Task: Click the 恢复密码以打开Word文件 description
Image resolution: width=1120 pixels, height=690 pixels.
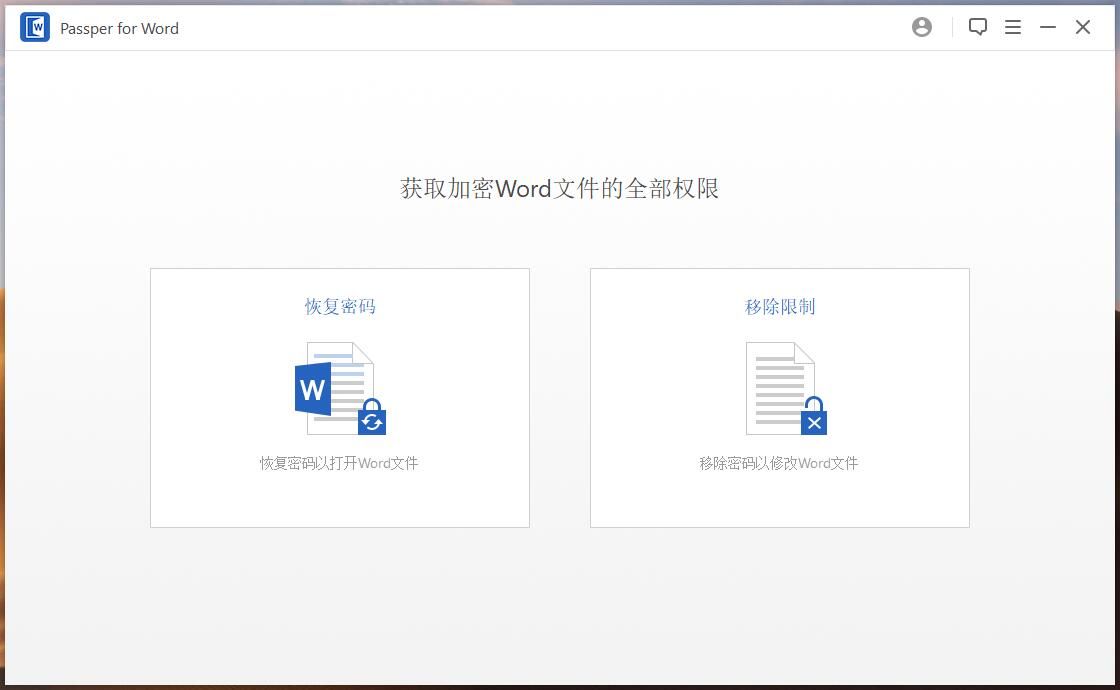Action: tap(339, 463)
